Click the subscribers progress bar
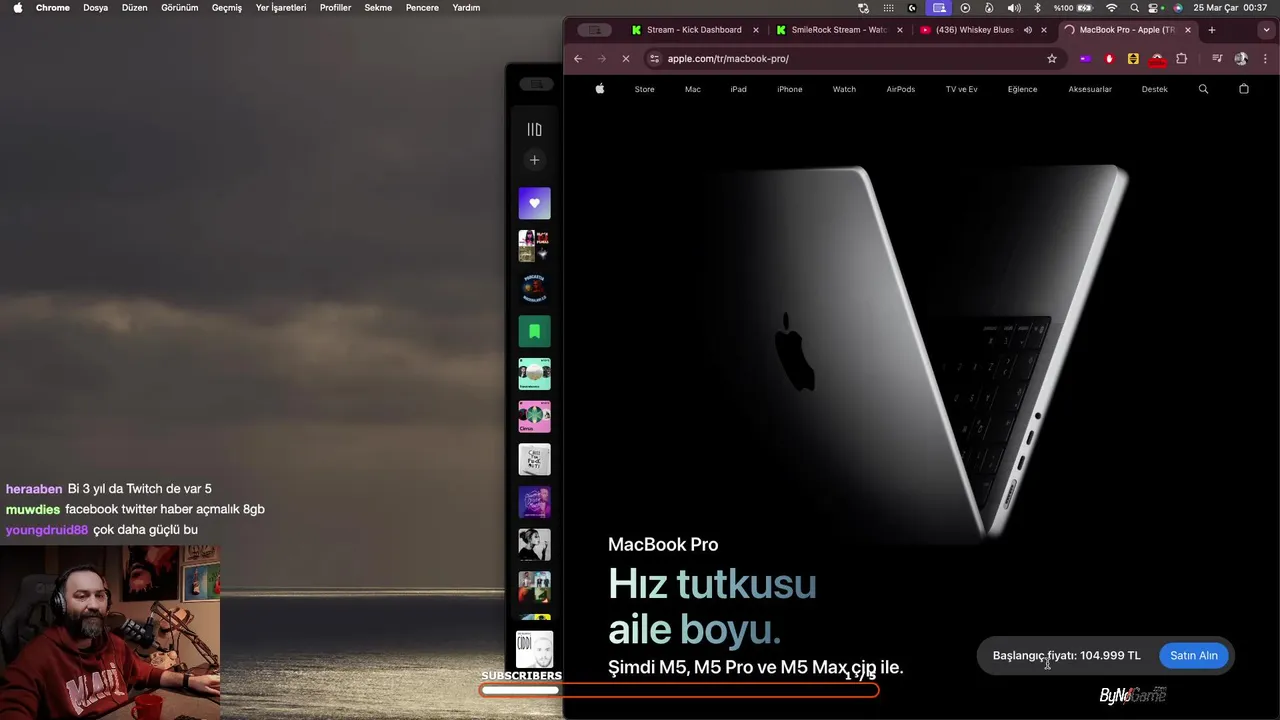1280x720 pixels. point(679,690)
